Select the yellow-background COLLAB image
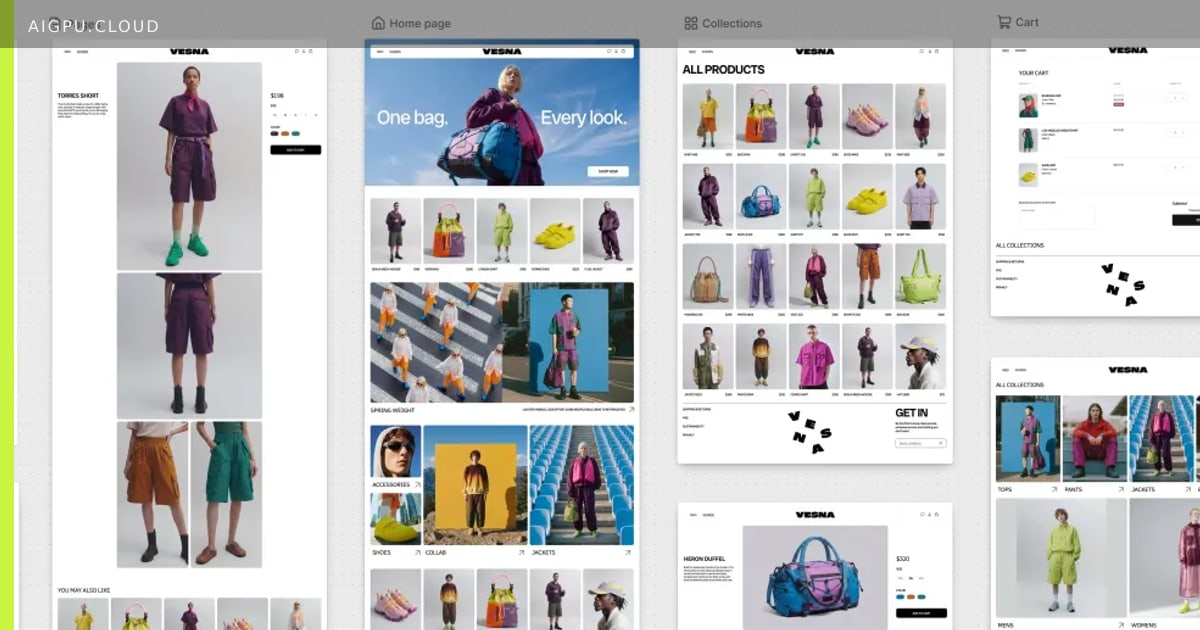Image resolution: width=1200 pixels, height=630 pixels. pyautogui.click(x=475, y=485)
